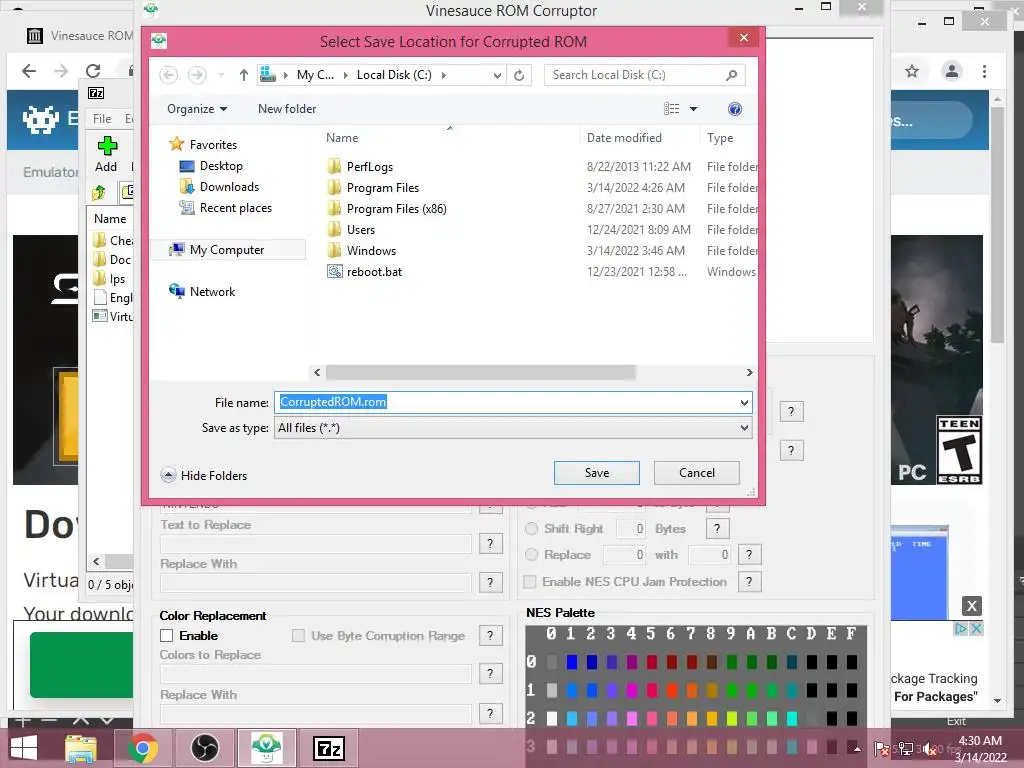This screenshot has width=1024, height=768.
Task: Toggle Use Byte Corruption Range checkbox
Action: click(x=298, y=635)
